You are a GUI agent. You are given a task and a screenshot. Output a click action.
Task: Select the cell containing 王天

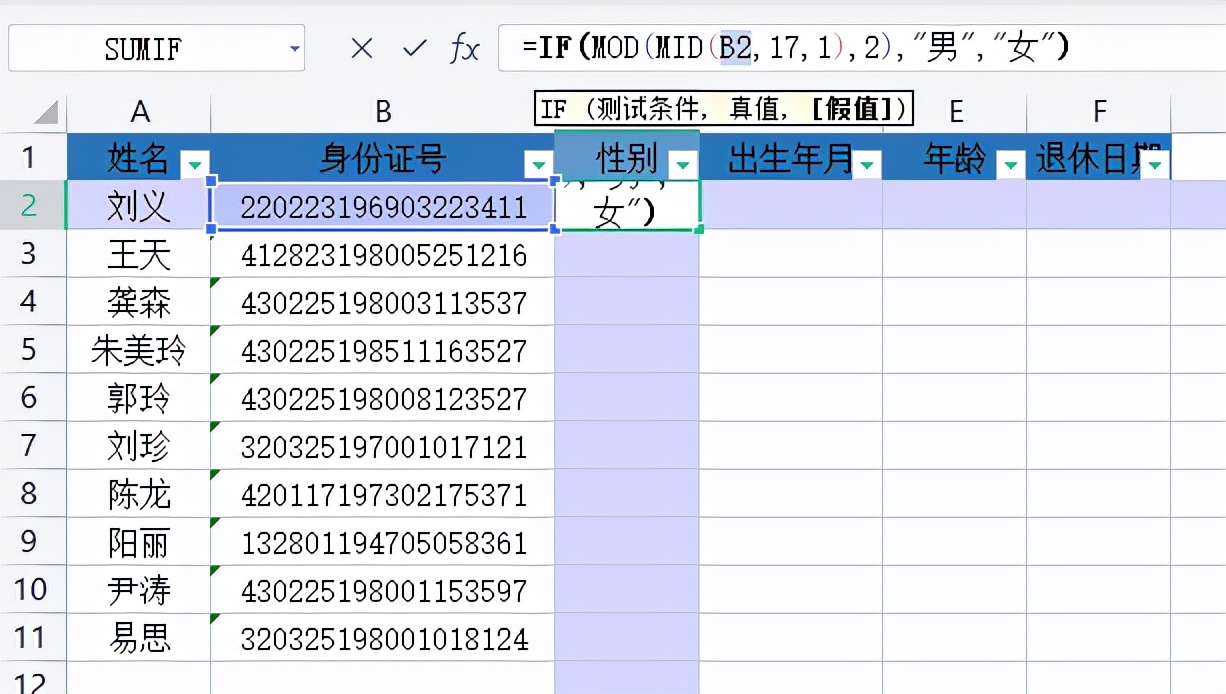tap(139, 254)
